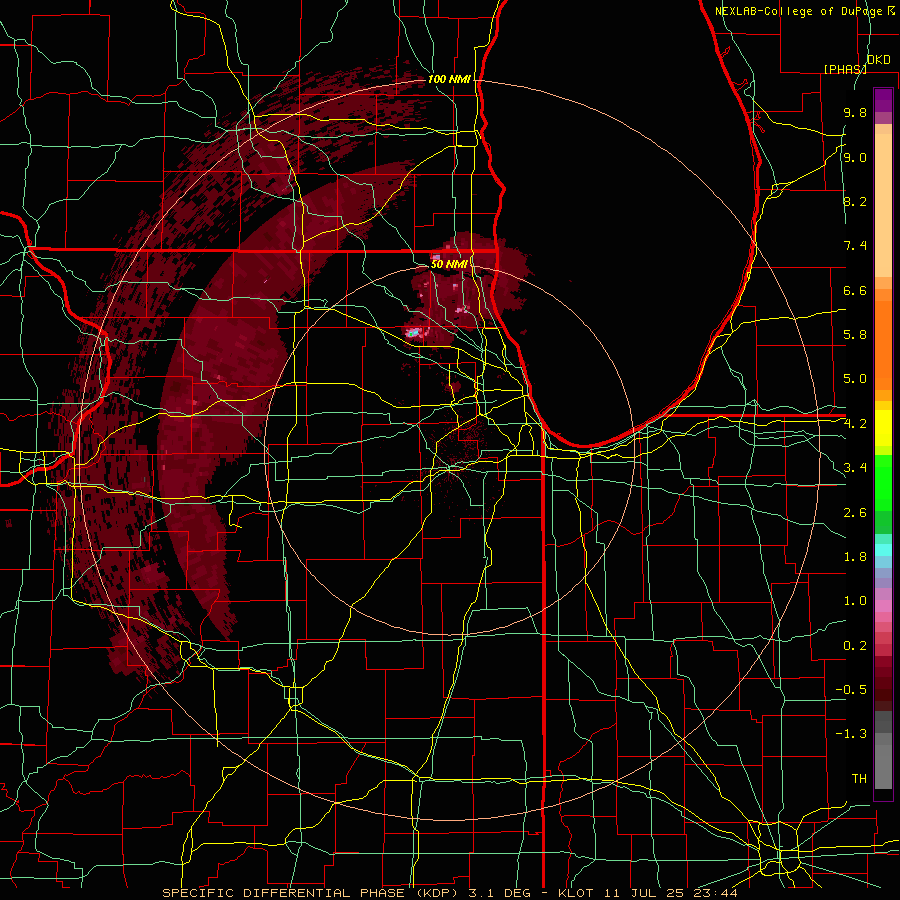
Task: Select the 9.8 value on the color scale
Action: [855, 113]
